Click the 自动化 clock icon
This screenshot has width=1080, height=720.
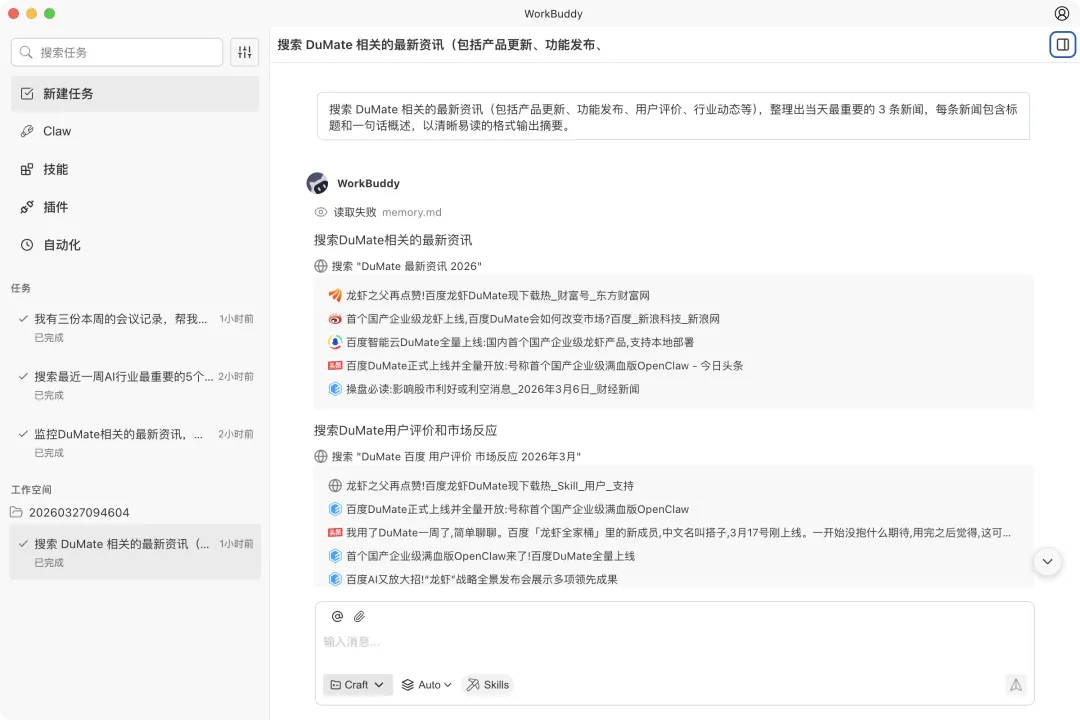pyautogui.click(x=27, y=245)
